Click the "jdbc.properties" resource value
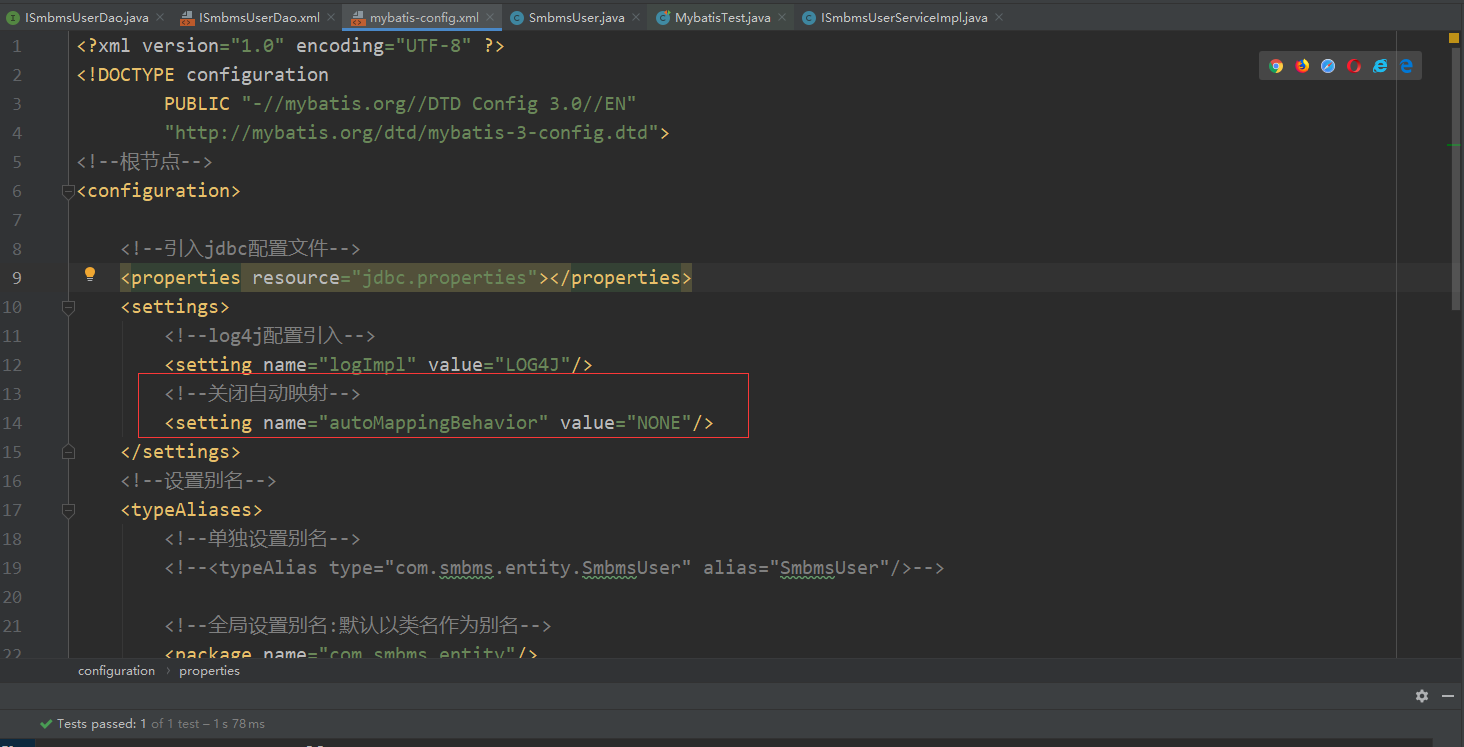The image size is (1464, 747). 445,278
